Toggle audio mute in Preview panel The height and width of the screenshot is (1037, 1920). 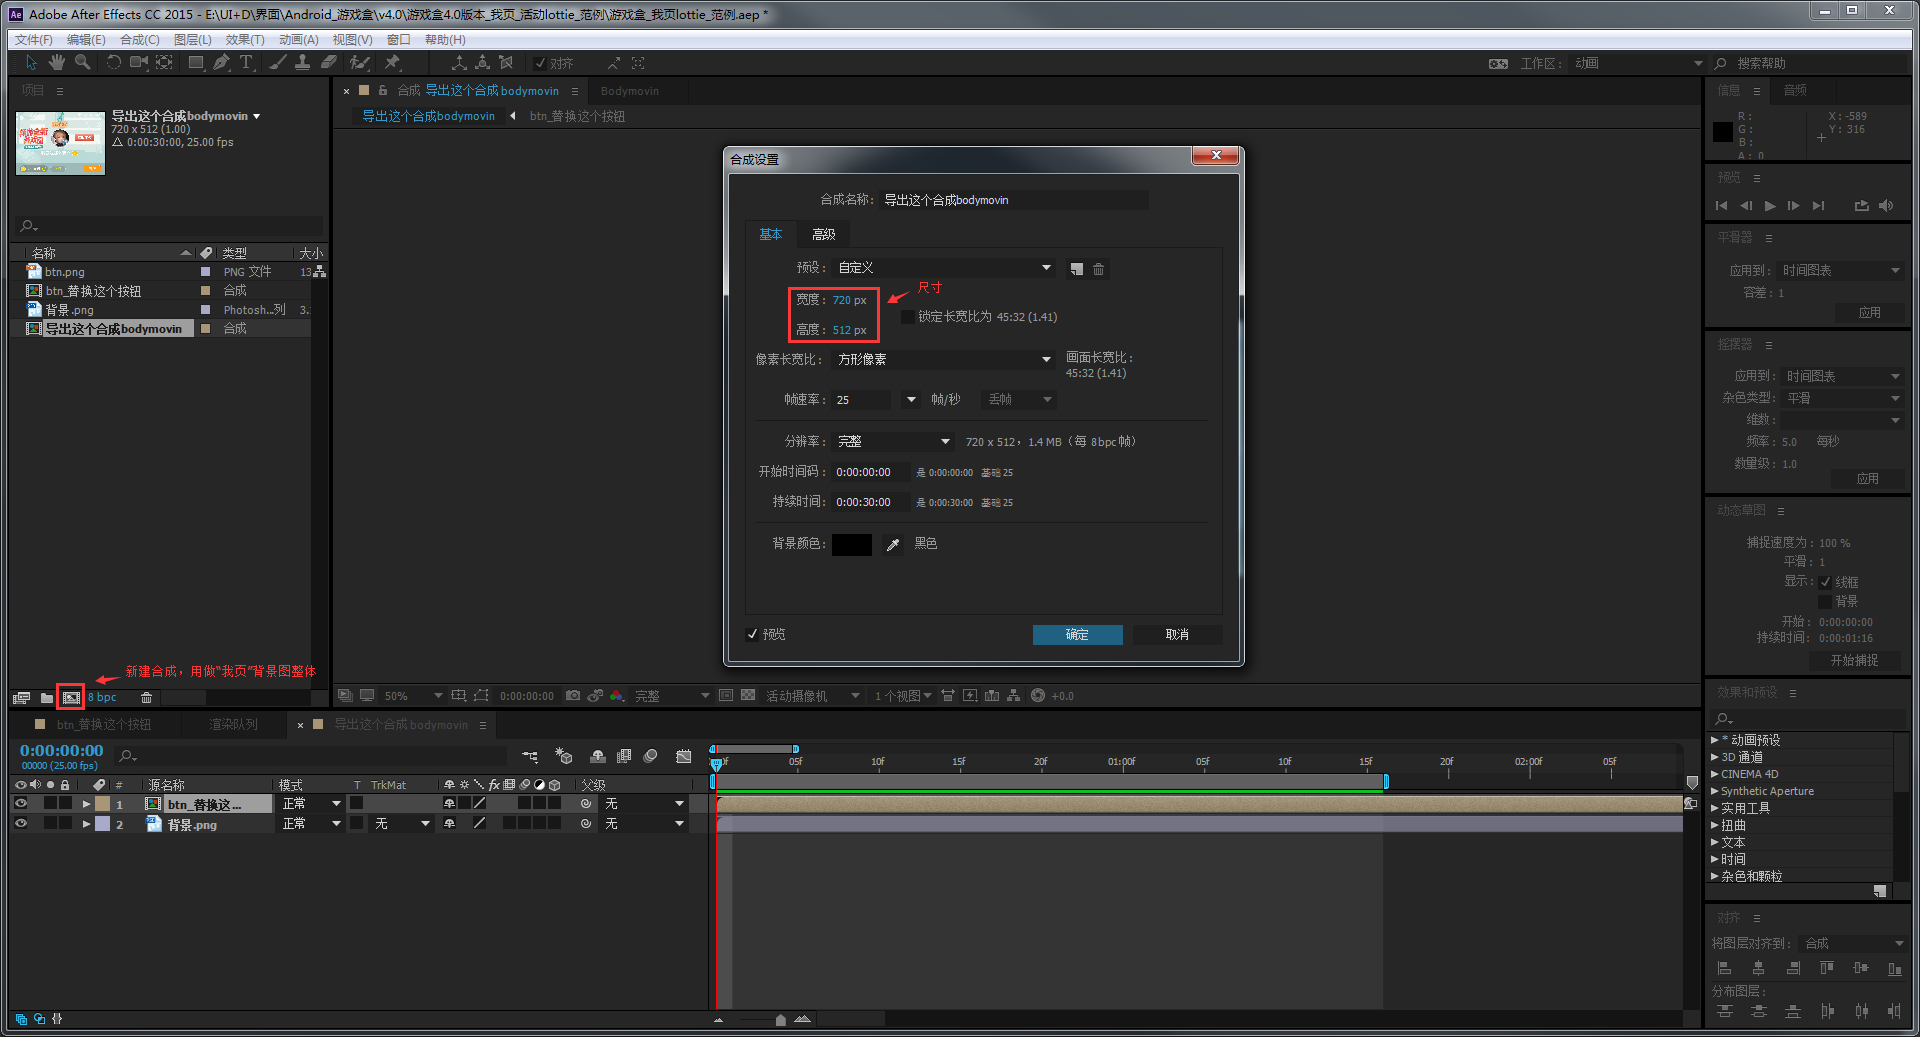click(x=1886, y=206)
